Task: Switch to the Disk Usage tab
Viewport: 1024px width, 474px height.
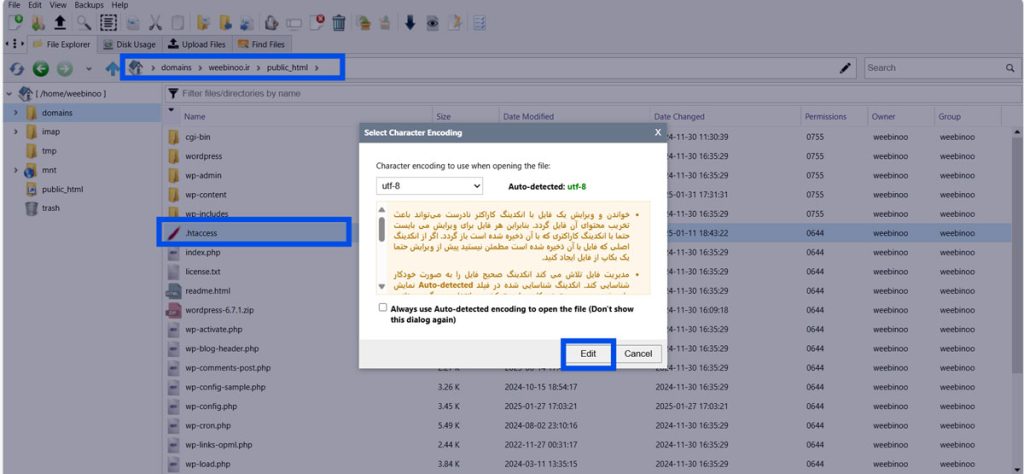Action: click(x=129, y=44)
